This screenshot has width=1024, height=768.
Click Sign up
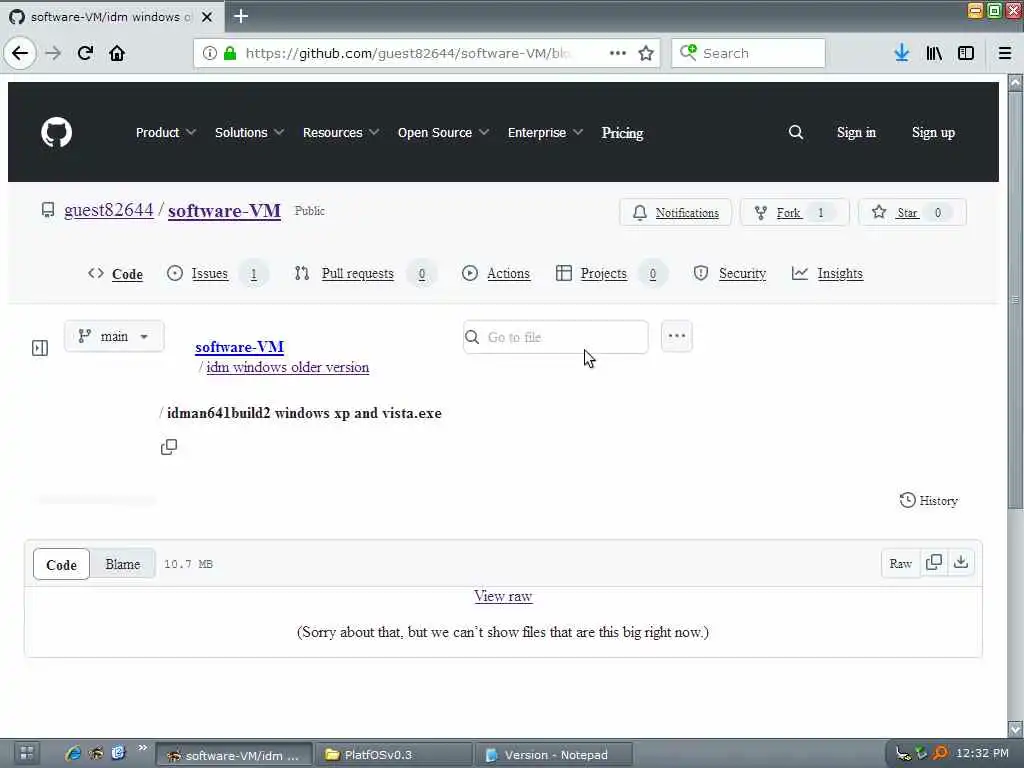933,133
